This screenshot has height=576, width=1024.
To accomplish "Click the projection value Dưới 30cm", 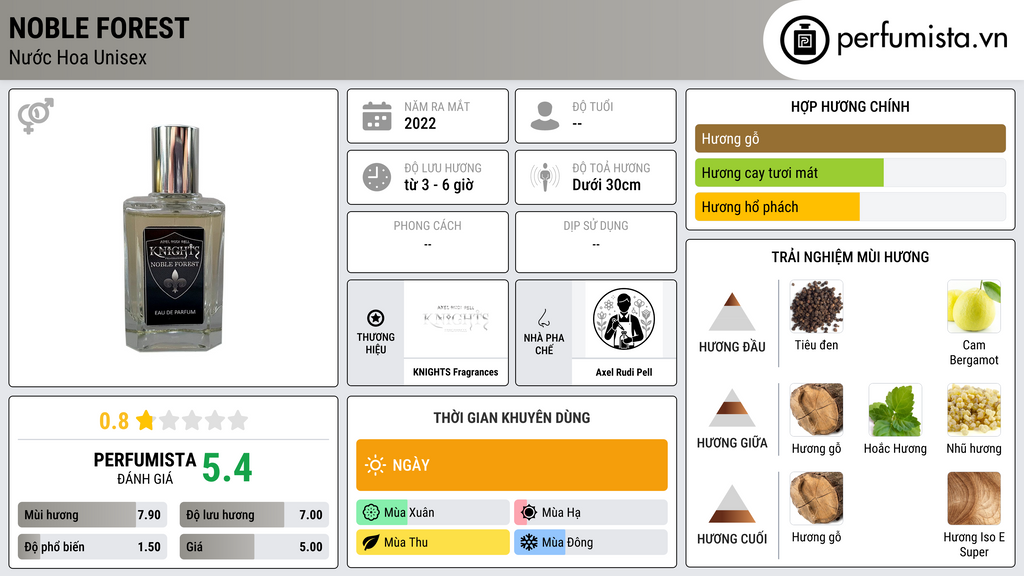I will click(607, 185).
